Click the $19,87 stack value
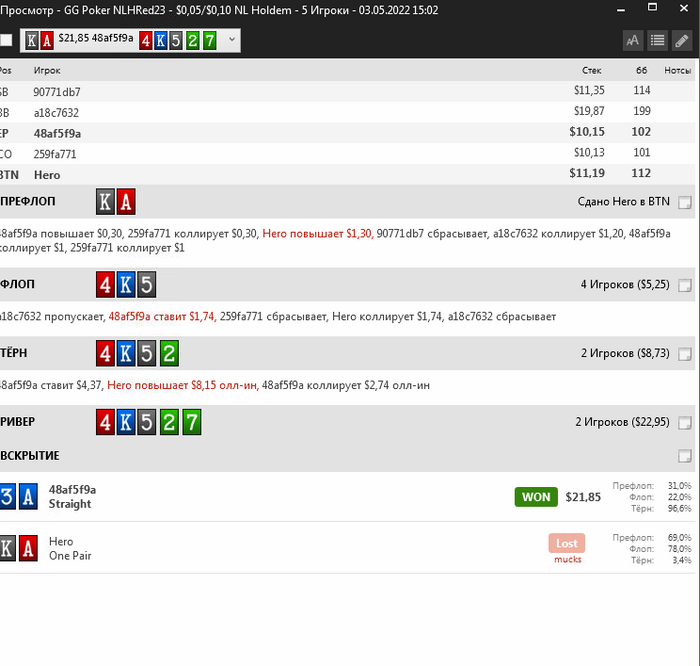 point(589,111)
